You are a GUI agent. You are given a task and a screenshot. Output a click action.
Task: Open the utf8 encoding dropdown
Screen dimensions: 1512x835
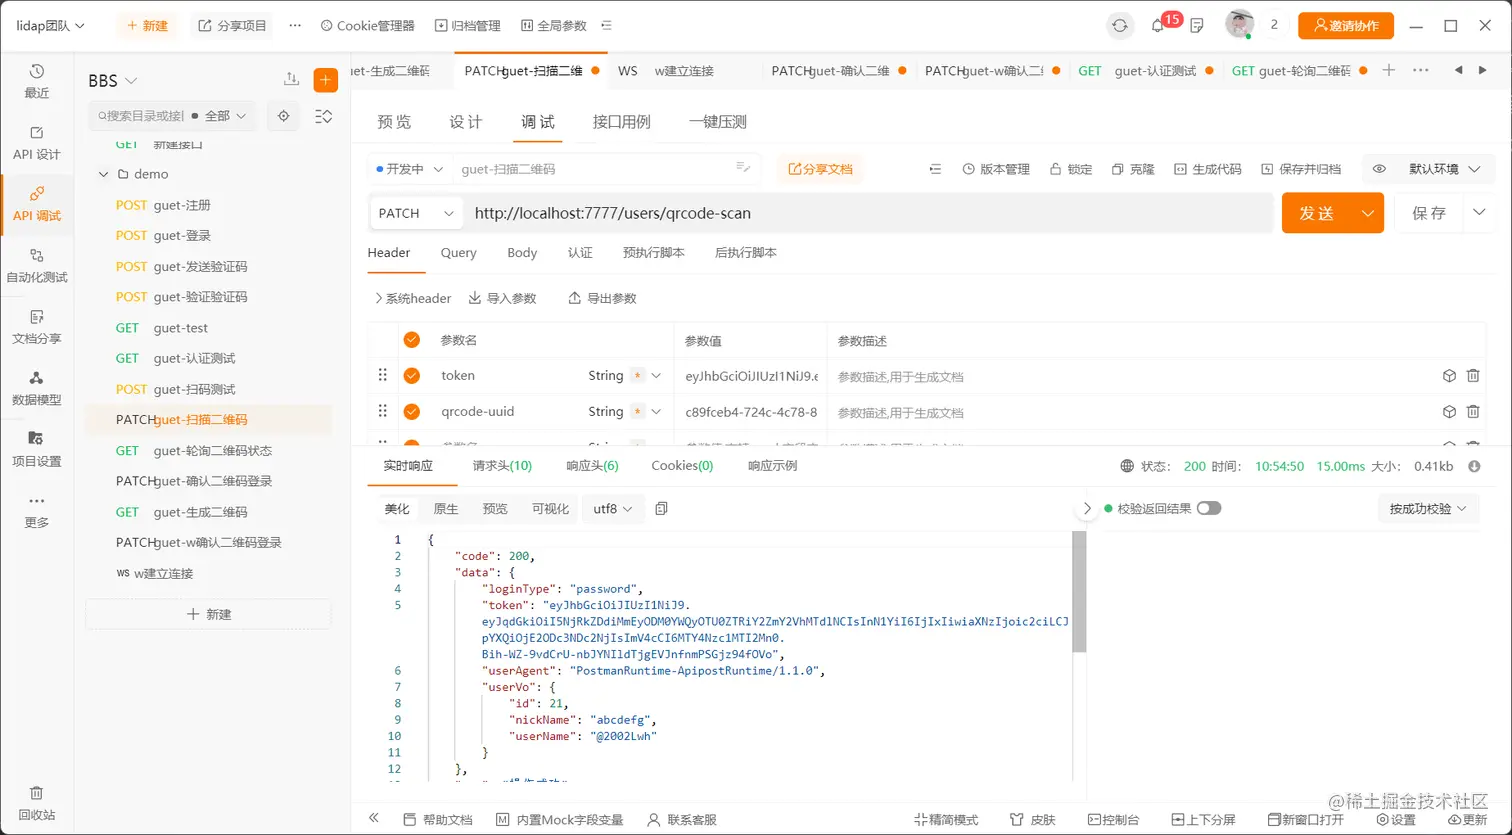coord(613,509)
